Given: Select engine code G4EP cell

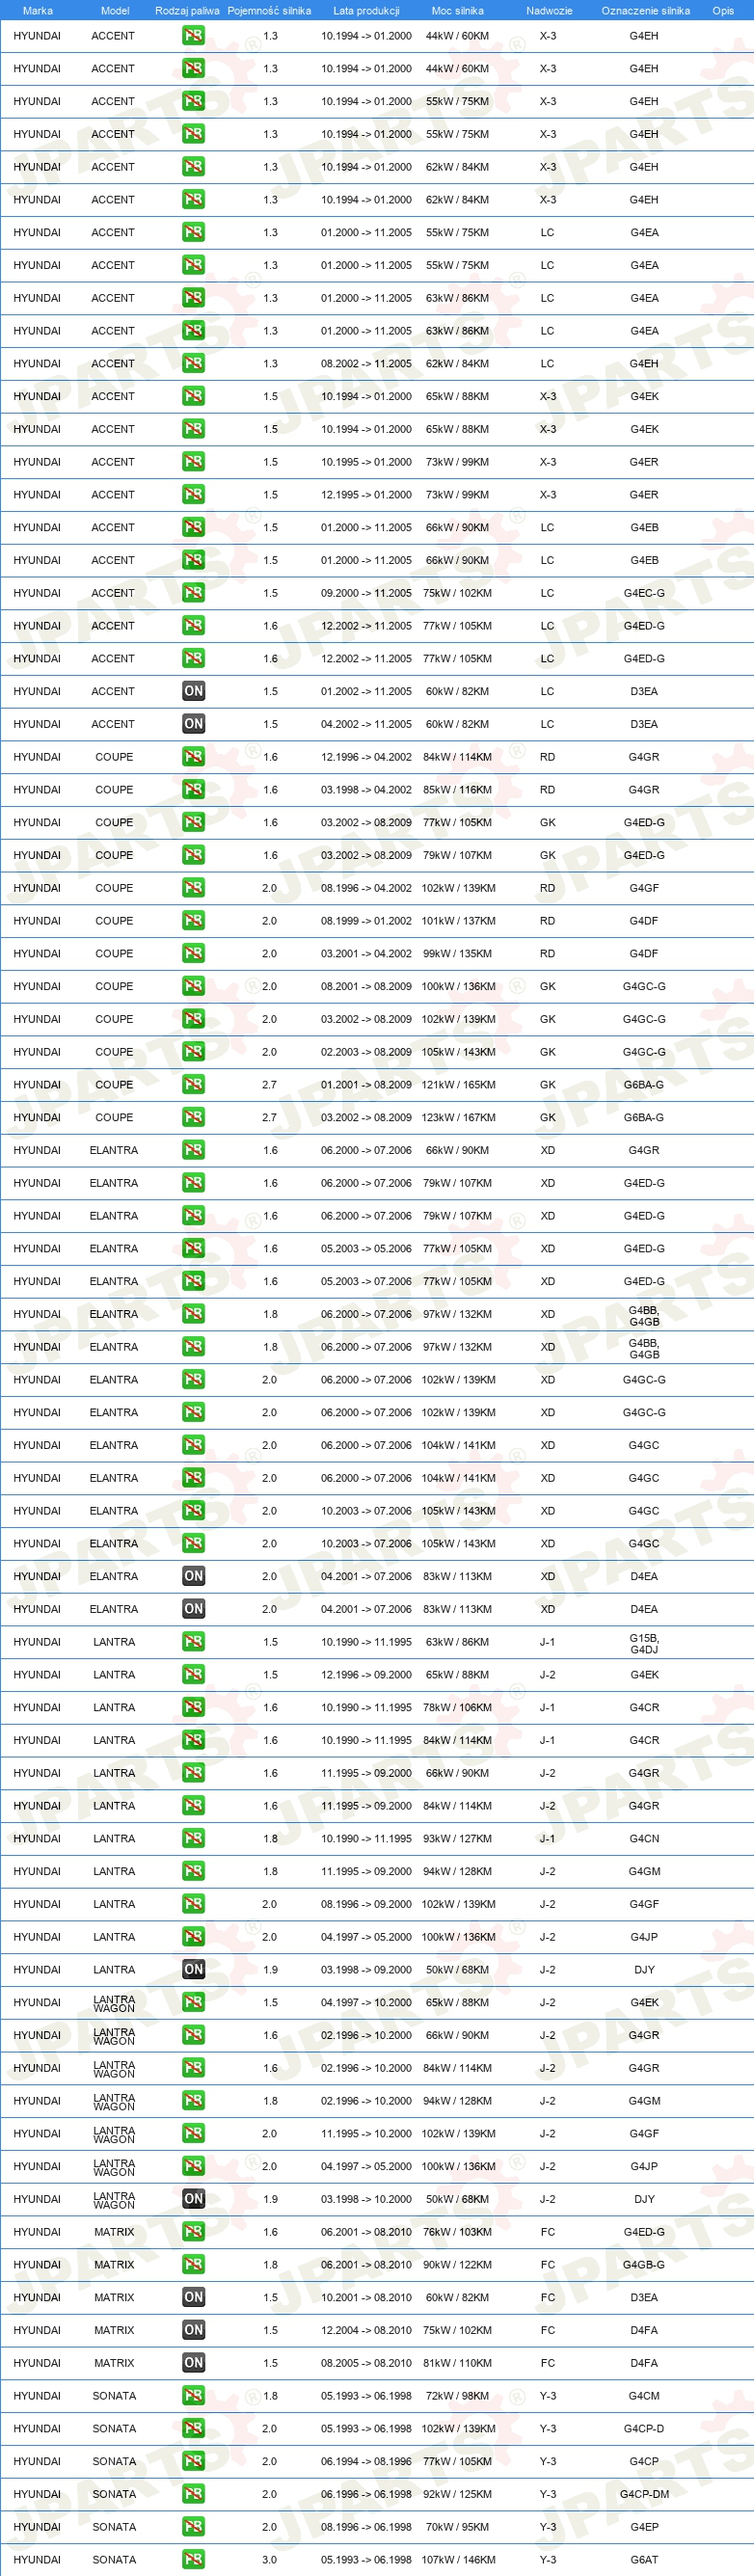Looking at the screenshot, I should pos(644,2527).
